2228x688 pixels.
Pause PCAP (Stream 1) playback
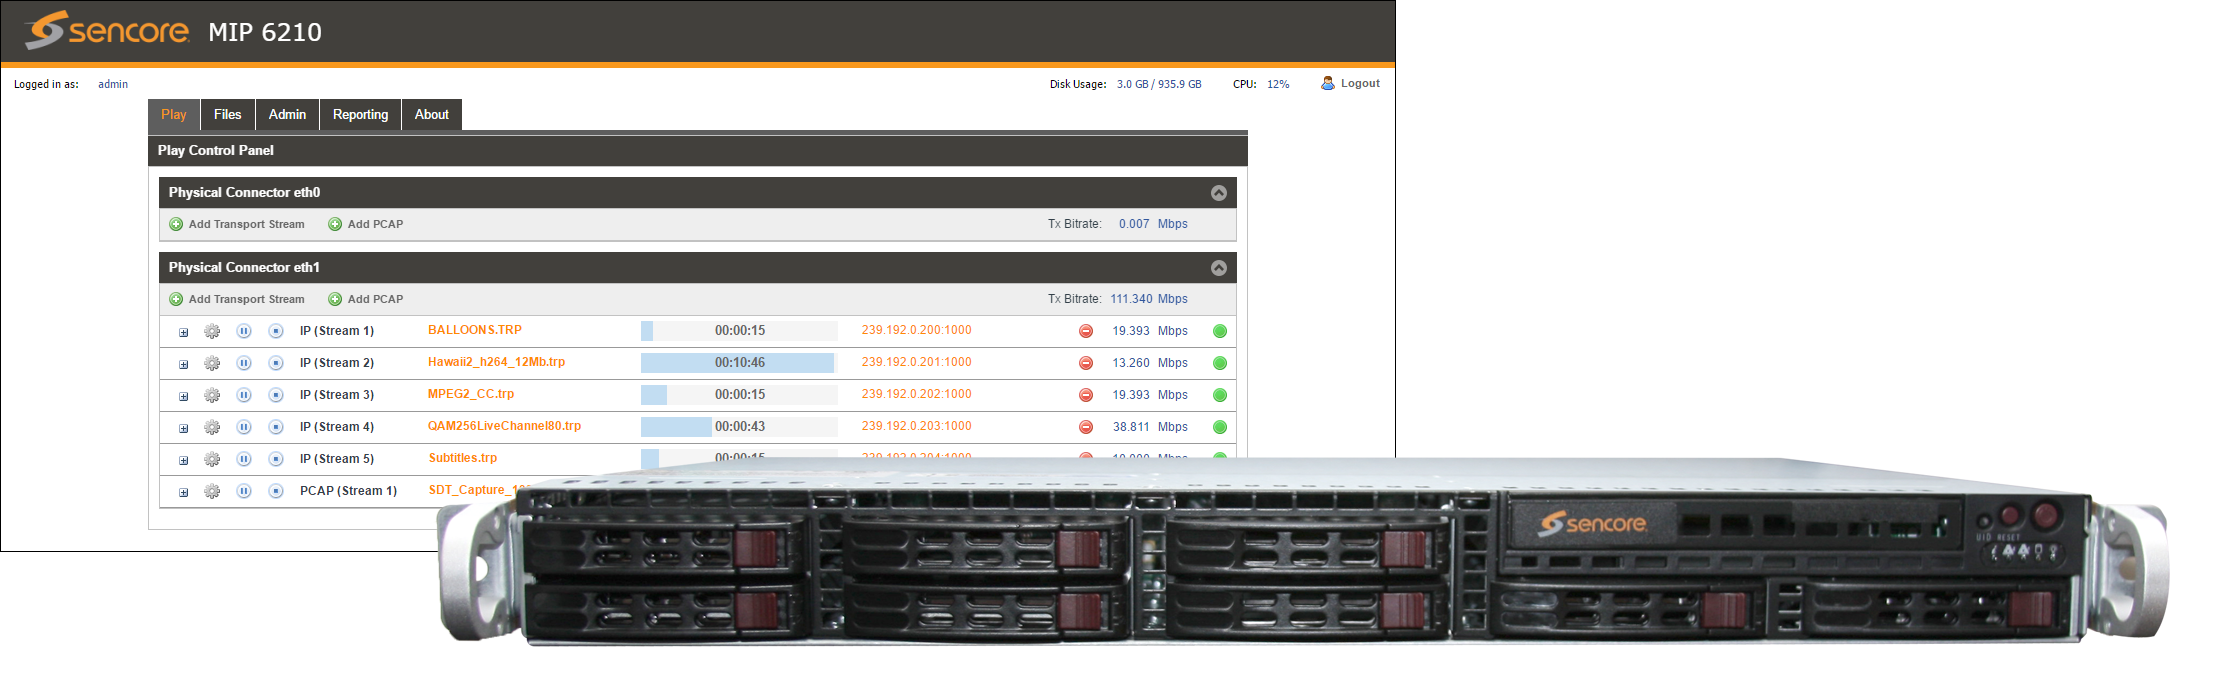click(244, 491)
